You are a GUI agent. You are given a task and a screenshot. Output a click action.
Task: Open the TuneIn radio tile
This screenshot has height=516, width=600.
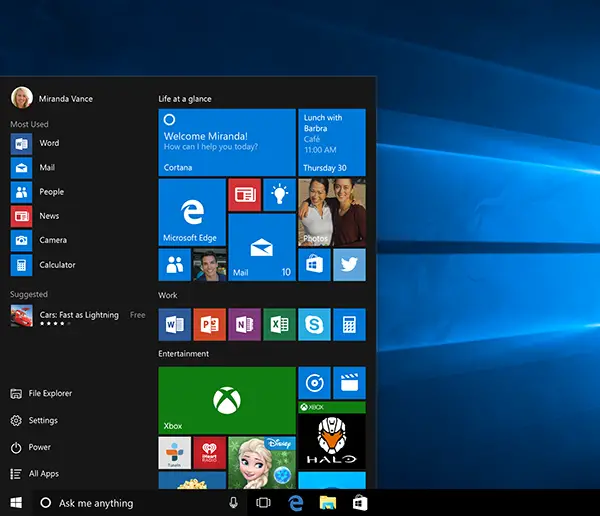(174, 453)
